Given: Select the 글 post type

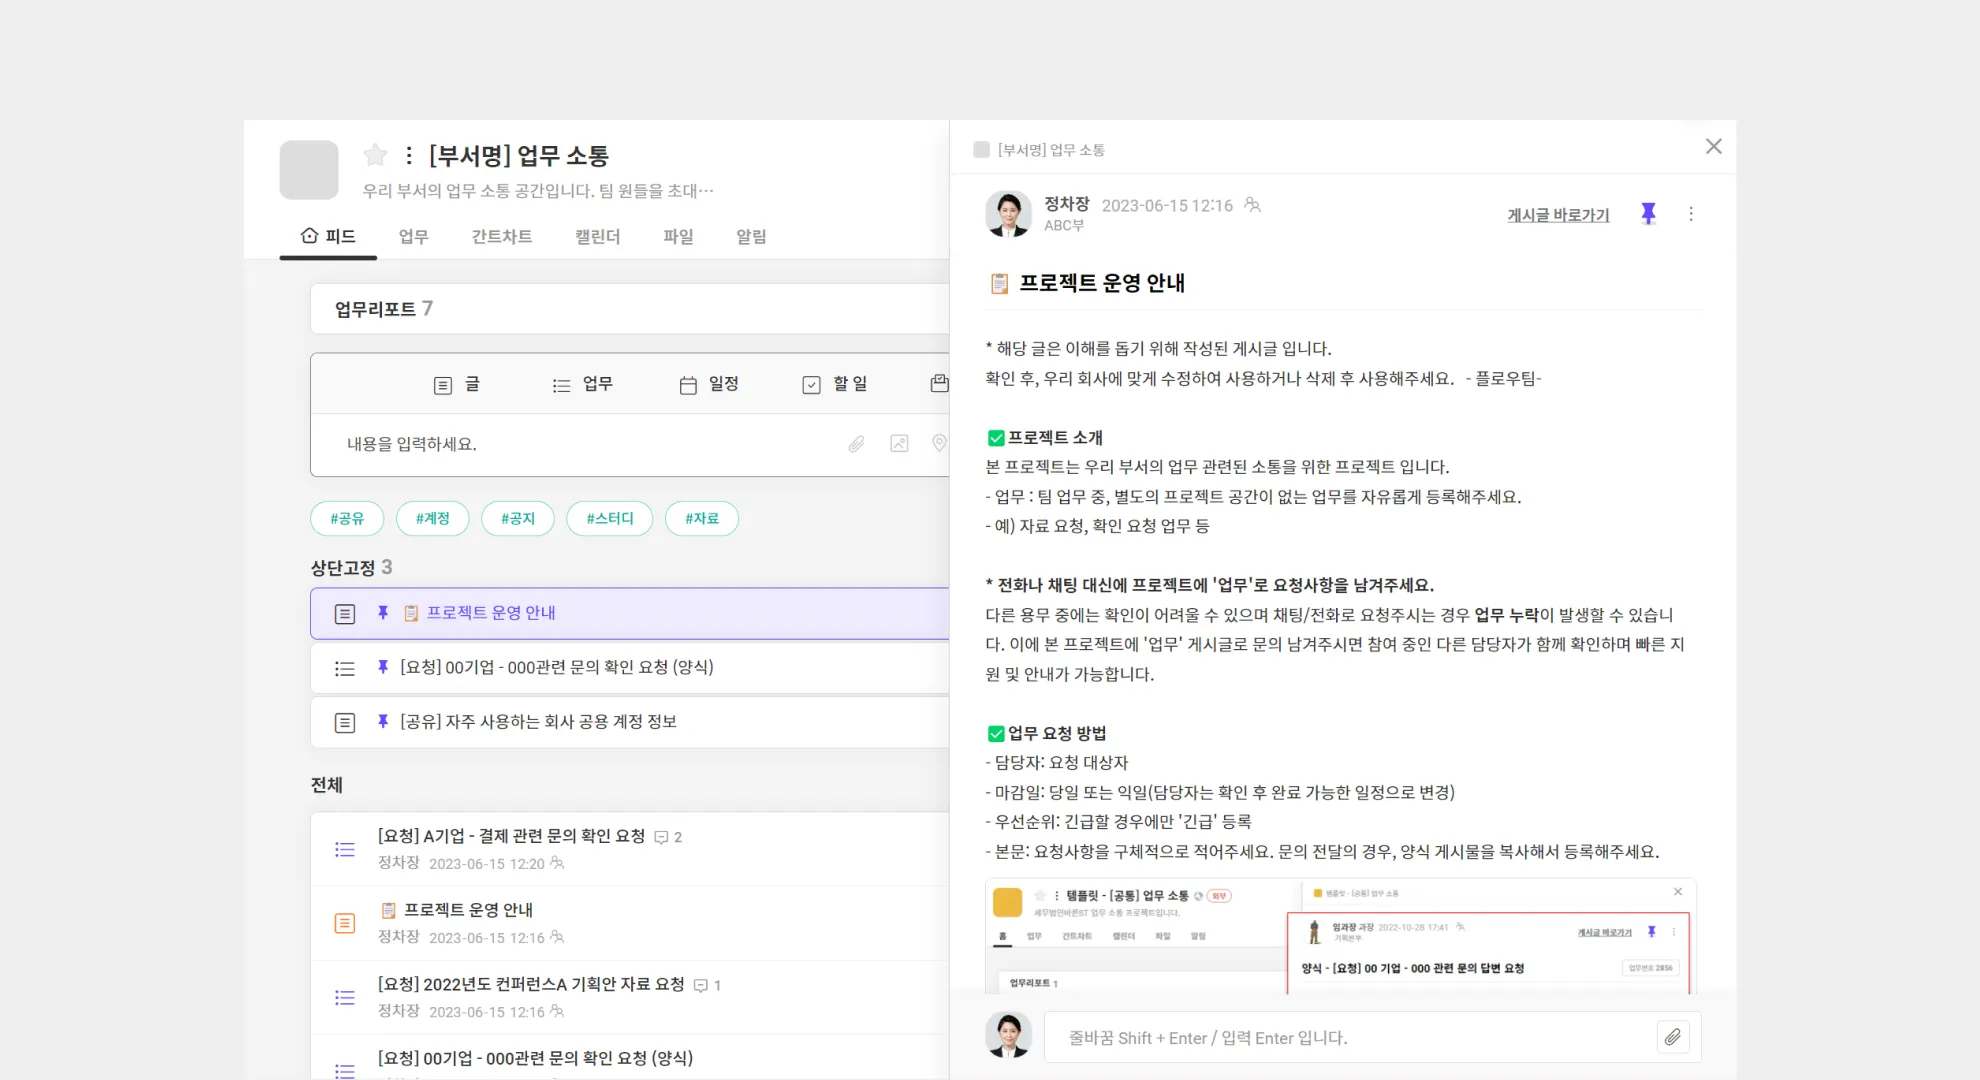Looking at the screenshot, I should [x=457, y=385].
